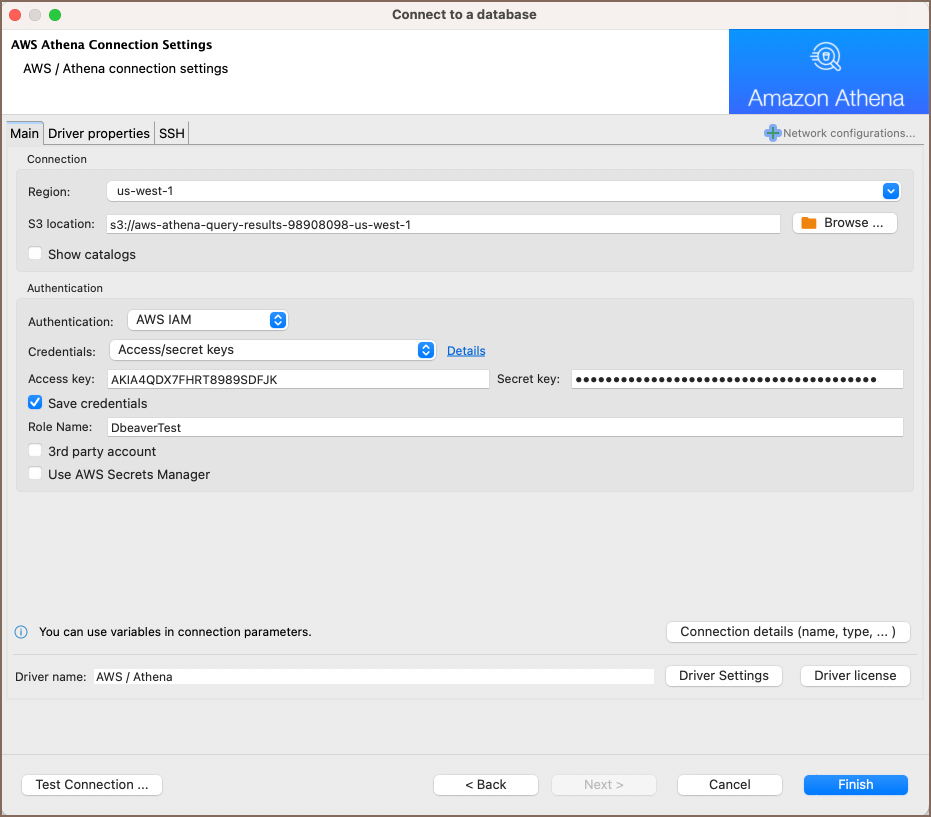Screen dimensions: 931x817
Task: Open the Credentials type dropdown
Action: point(426,350)
